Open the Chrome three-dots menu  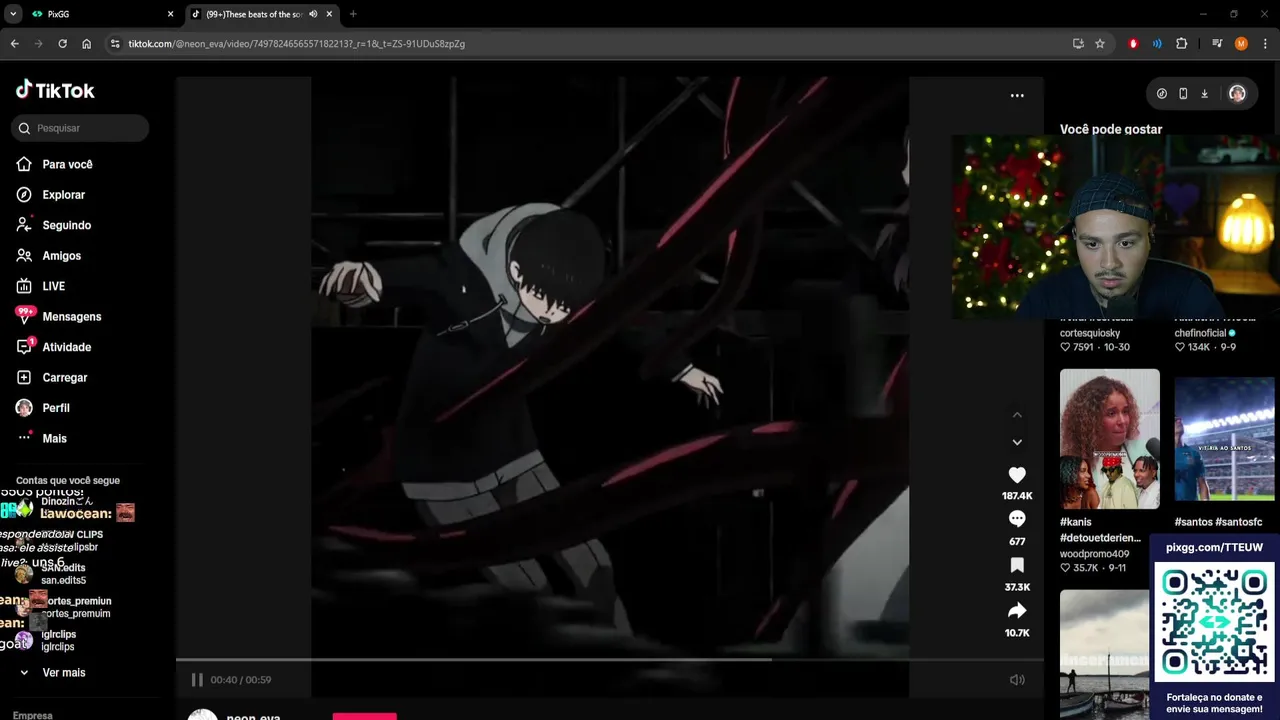tap(1265, 44)
